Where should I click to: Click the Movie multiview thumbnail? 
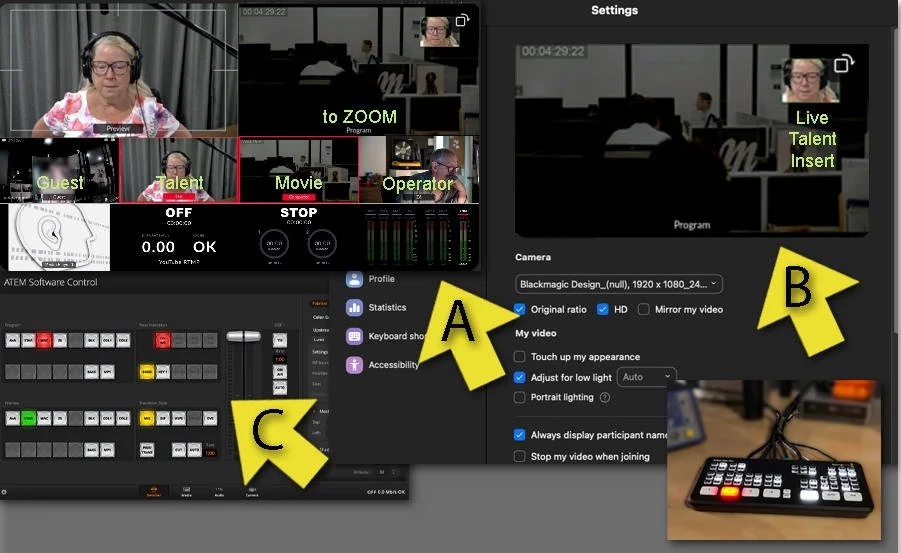pyautogui.click(x=299, y=170)
